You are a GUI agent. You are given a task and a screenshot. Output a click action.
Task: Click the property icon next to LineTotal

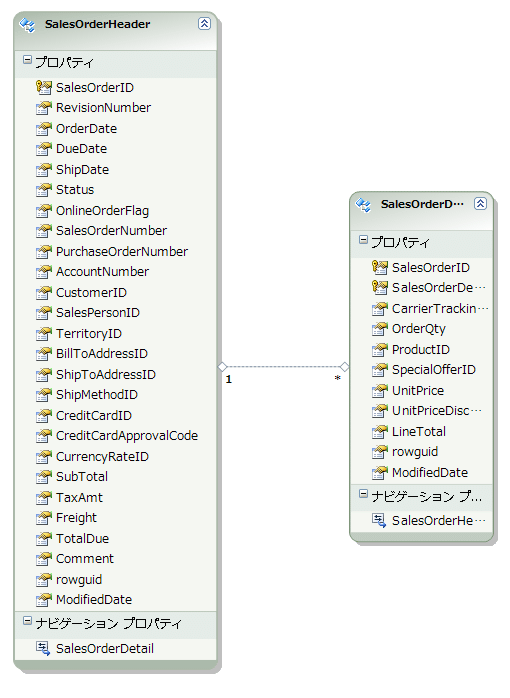[380, 431]
